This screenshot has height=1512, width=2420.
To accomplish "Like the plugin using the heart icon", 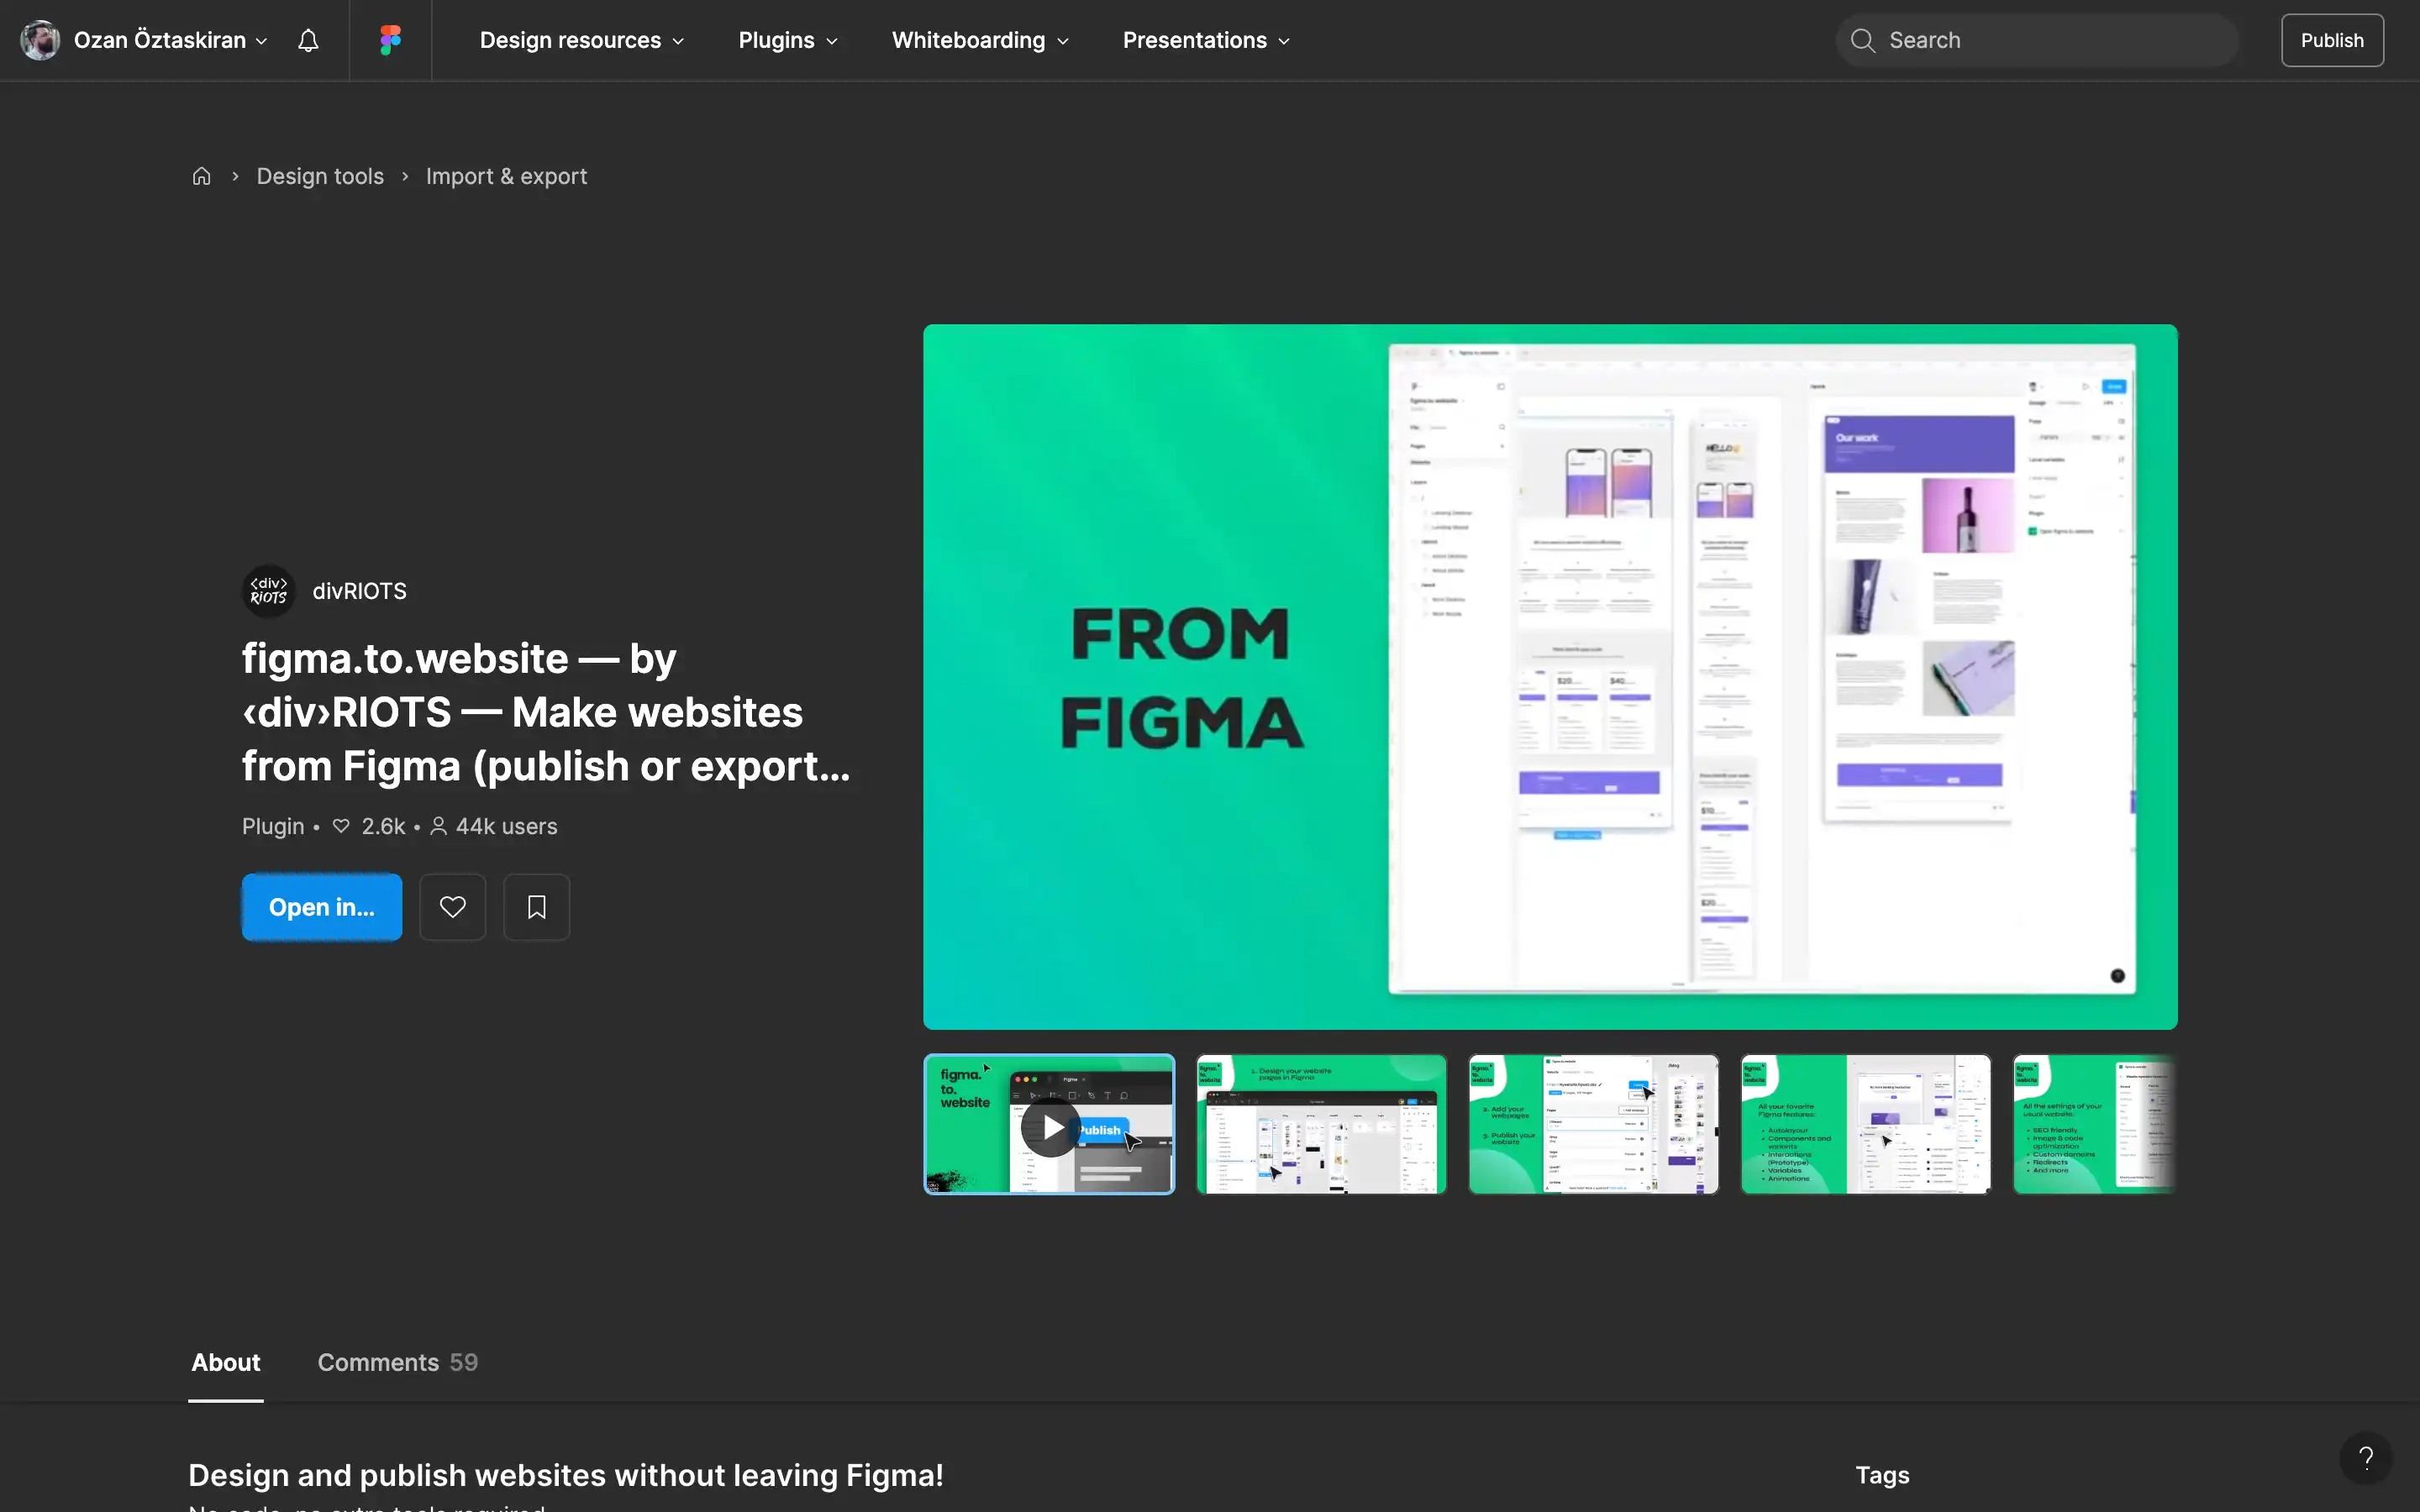I will (453, 906).
